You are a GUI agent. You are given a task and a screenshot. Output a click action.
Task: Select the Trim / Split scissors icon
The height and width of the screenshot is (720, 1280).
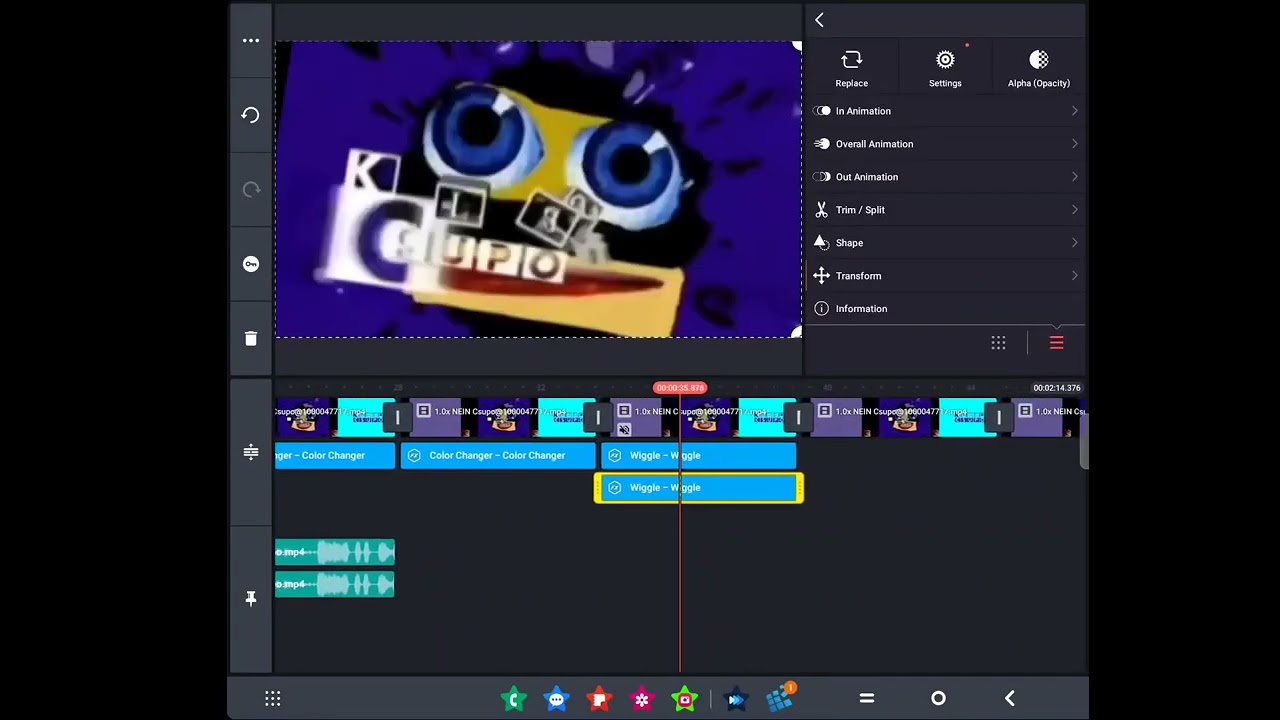tap(822, 210)
